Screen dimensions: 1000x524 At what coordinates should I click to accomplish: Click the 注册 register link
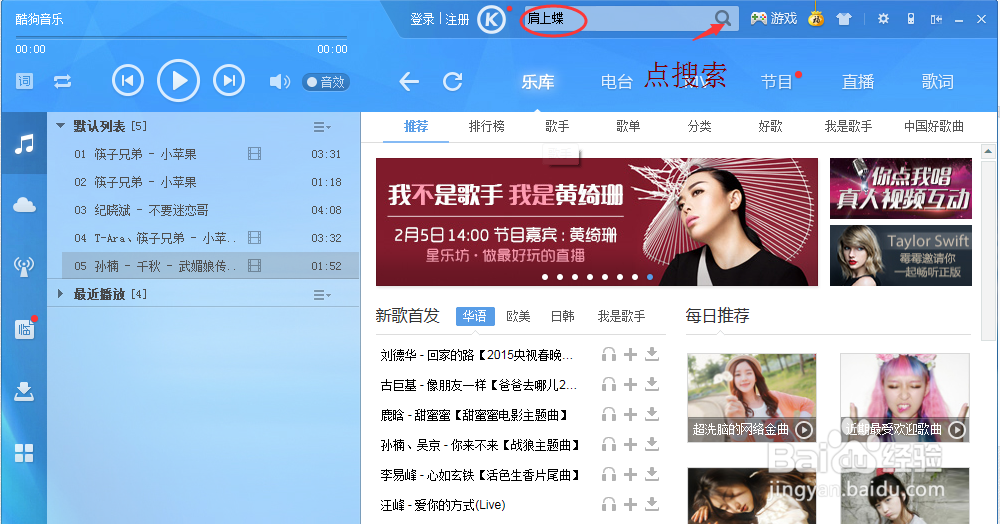coord(457,19)
